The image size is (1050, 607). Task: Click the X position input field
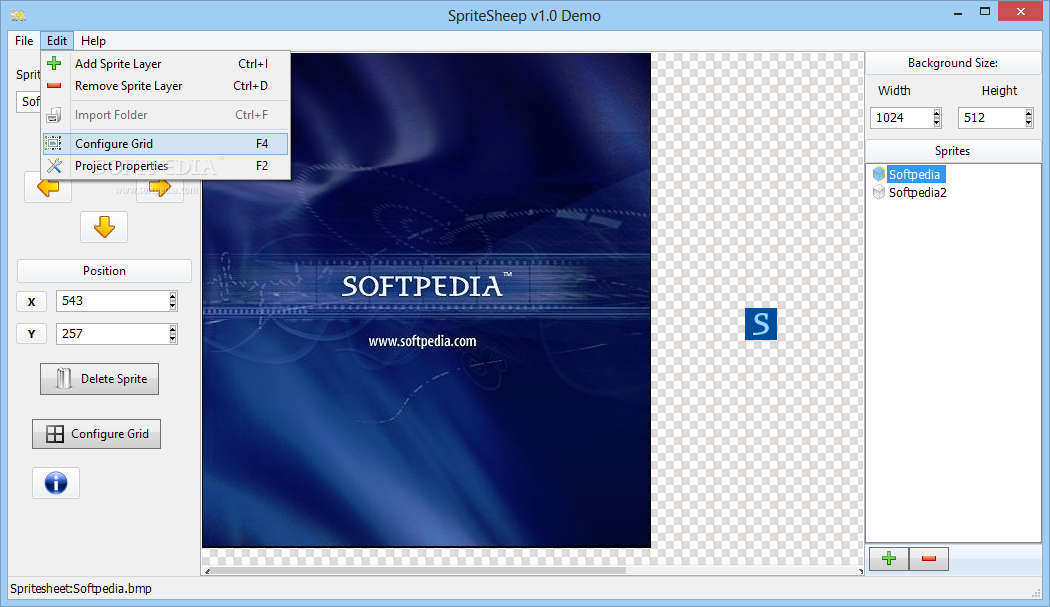tap(112, 301)
